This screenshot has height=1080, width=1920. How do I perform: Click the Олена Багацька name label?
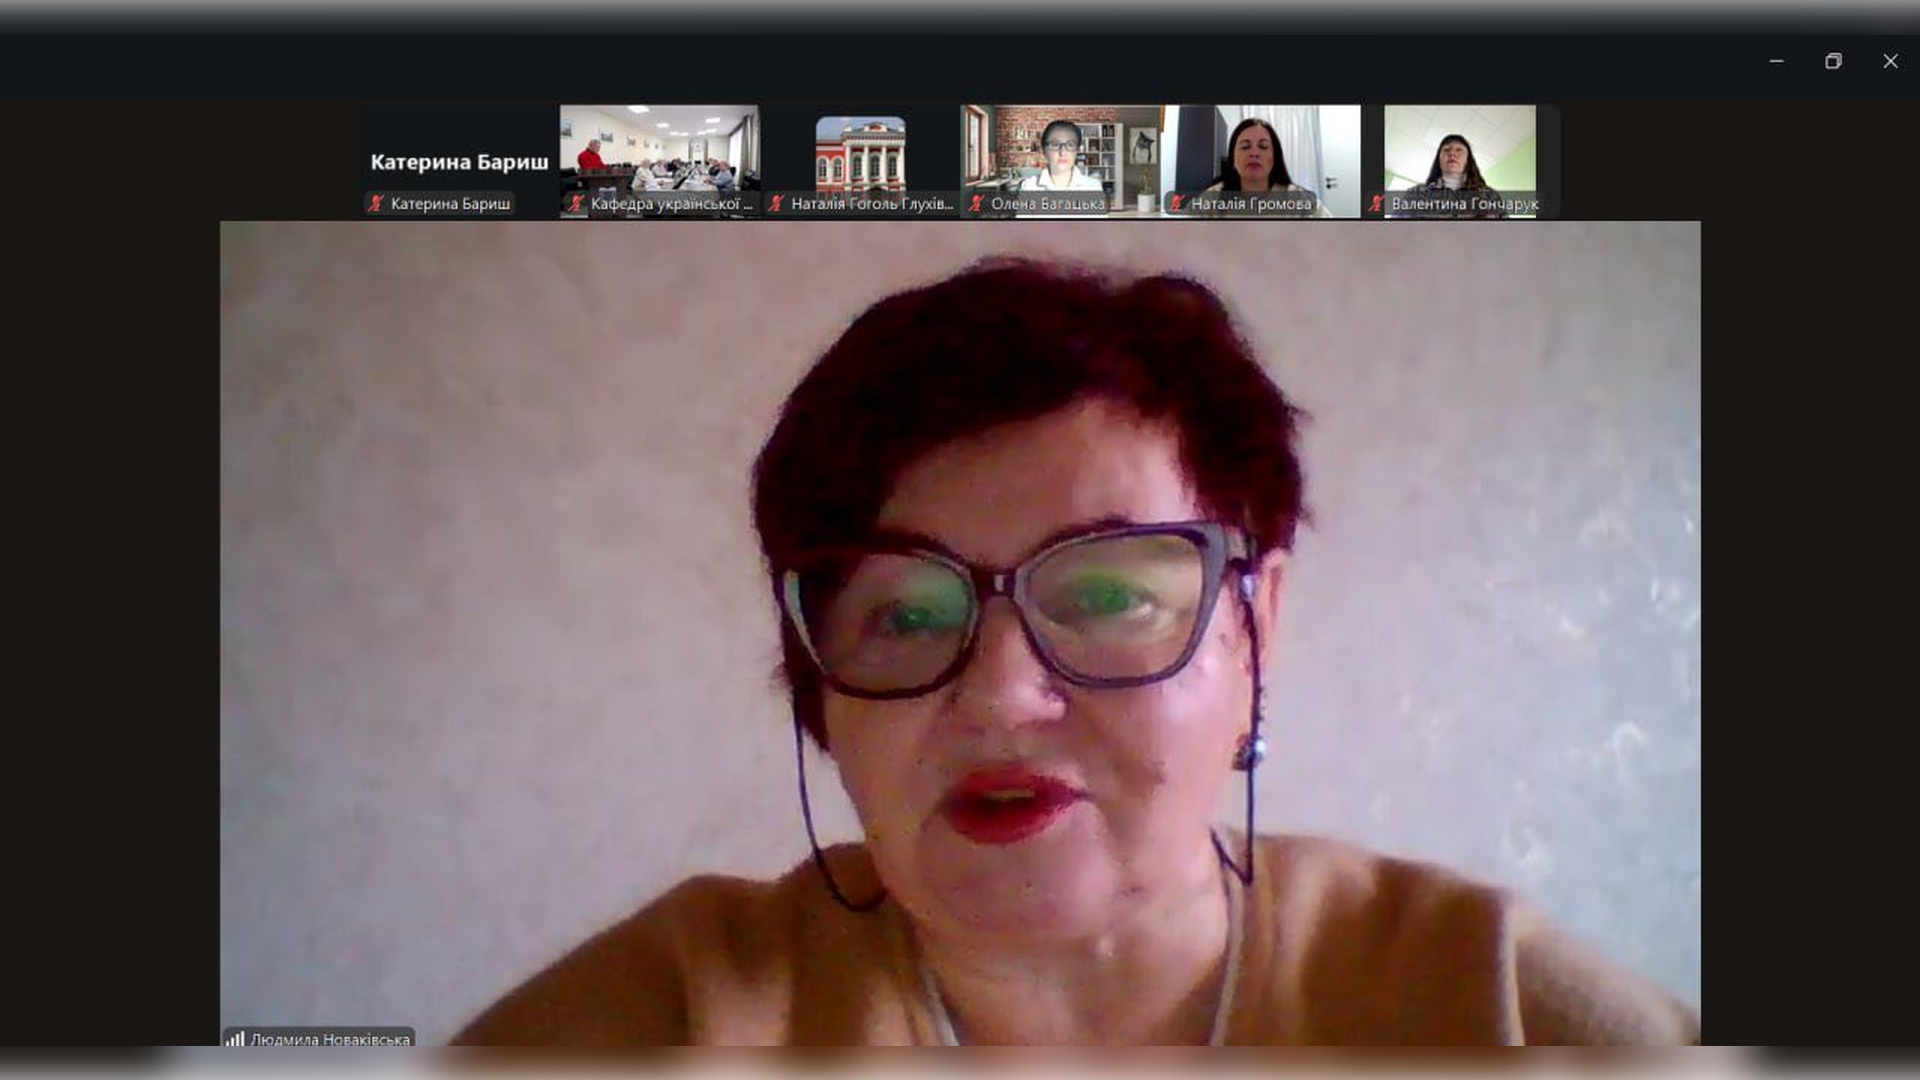[x=1047, y=204]
